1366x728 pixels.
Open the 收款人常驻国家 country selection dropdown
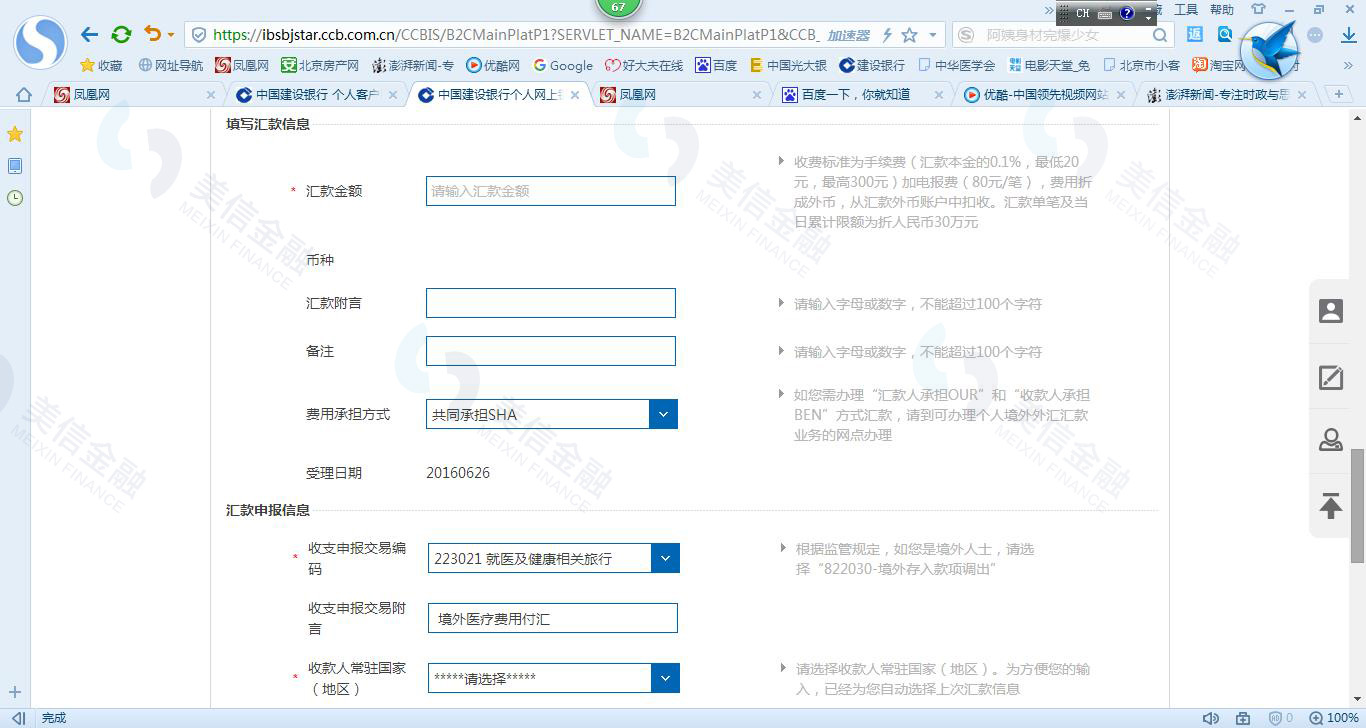pyautogui.click(x=665, y=678)
